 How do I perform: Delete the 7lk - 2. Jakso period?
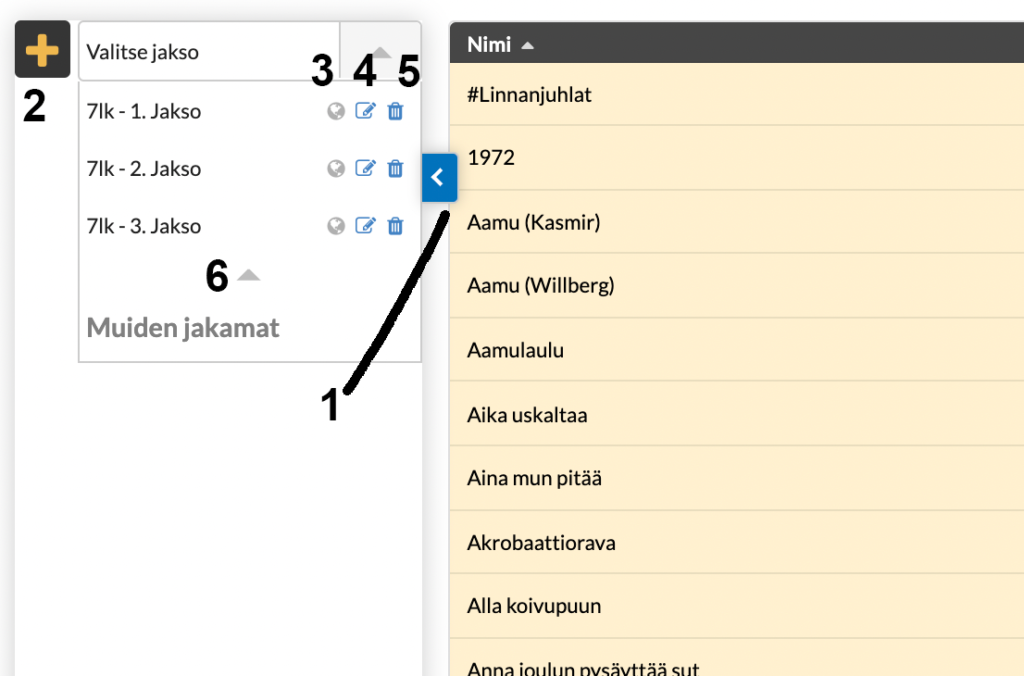pyautogui.click(x=395, y=169)
